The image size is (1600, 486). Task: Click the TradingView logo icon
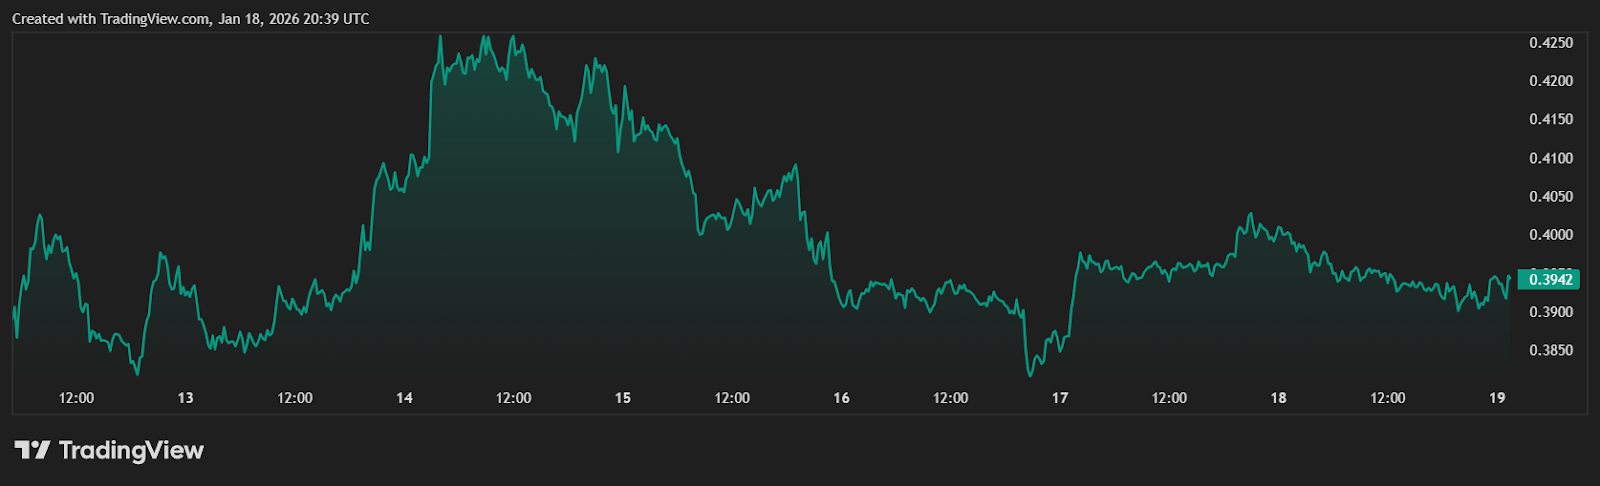point(31,450)
